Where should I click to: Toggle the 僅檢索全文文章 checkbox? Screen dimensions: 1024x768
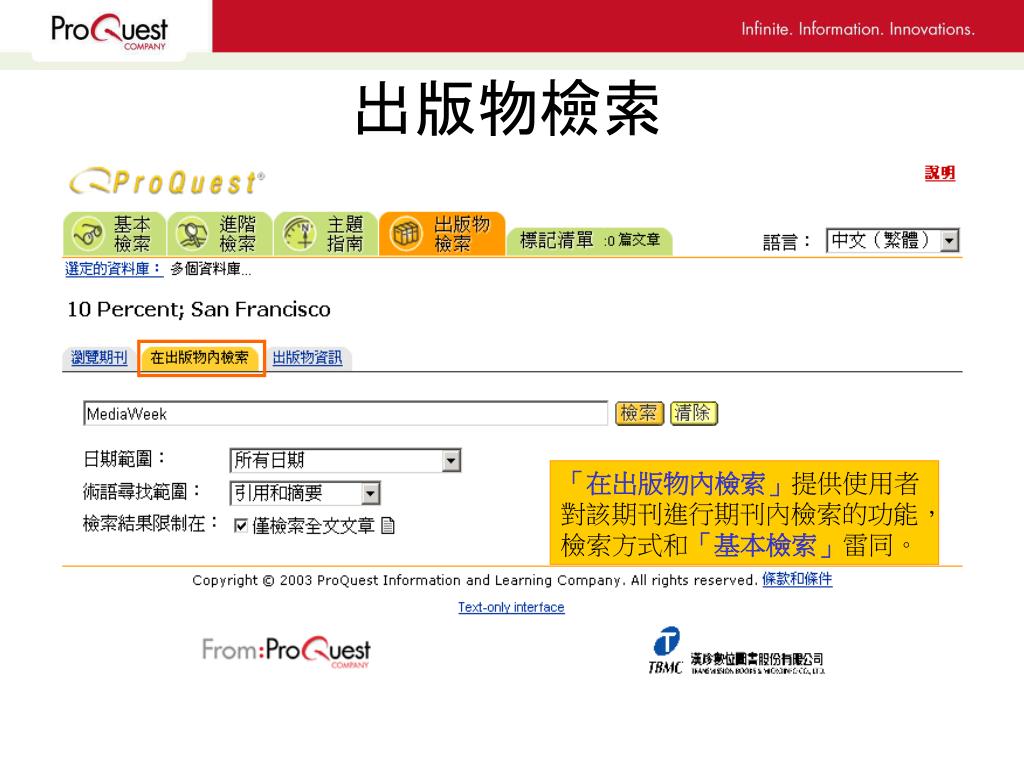coord(240,526)
